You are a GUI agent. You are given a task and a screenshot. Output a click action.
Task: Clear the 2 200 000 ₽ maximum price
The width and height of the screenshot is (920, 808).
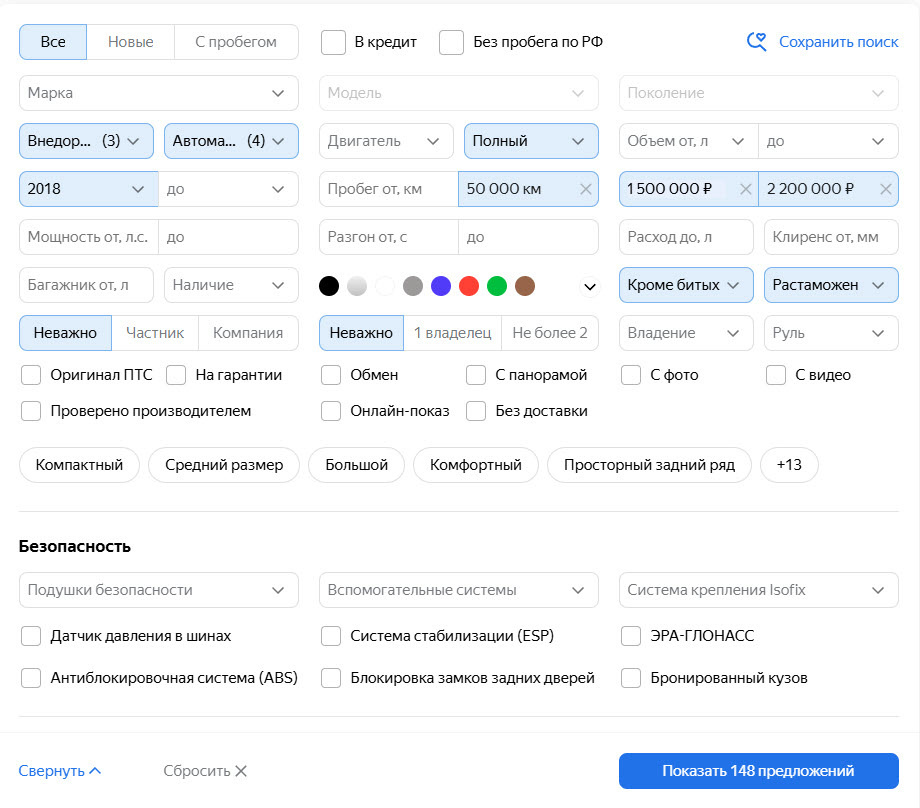(x=885, y=189)
